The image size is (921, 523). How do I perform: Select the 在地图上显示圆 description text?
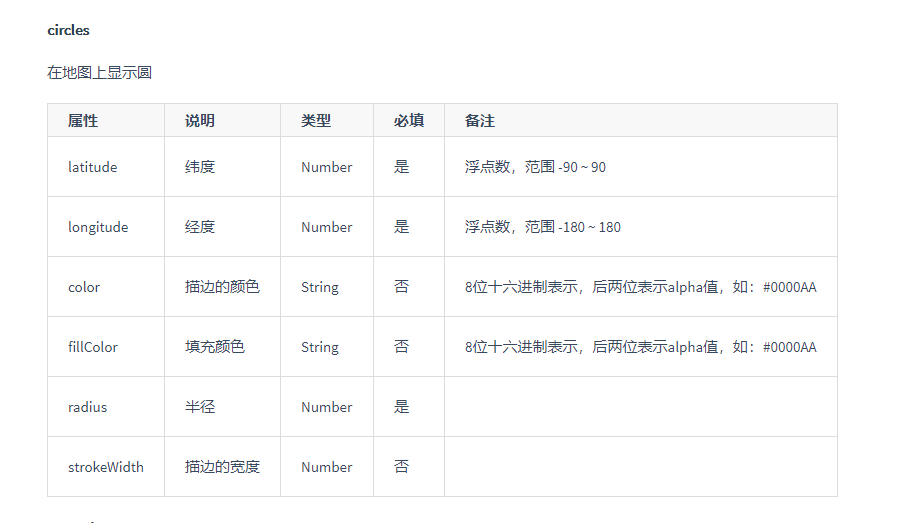[99, 72]
